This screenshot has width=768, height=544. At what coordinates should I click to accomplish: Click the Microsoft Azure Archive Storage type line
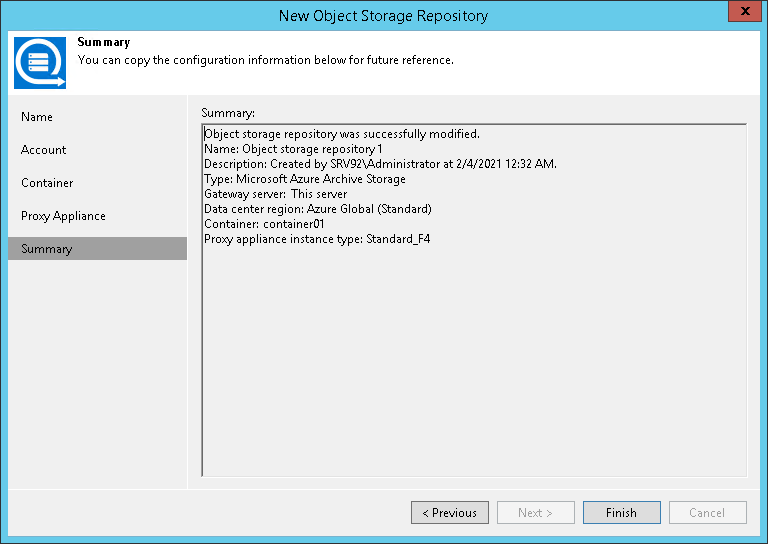click(x=305, y=179)
